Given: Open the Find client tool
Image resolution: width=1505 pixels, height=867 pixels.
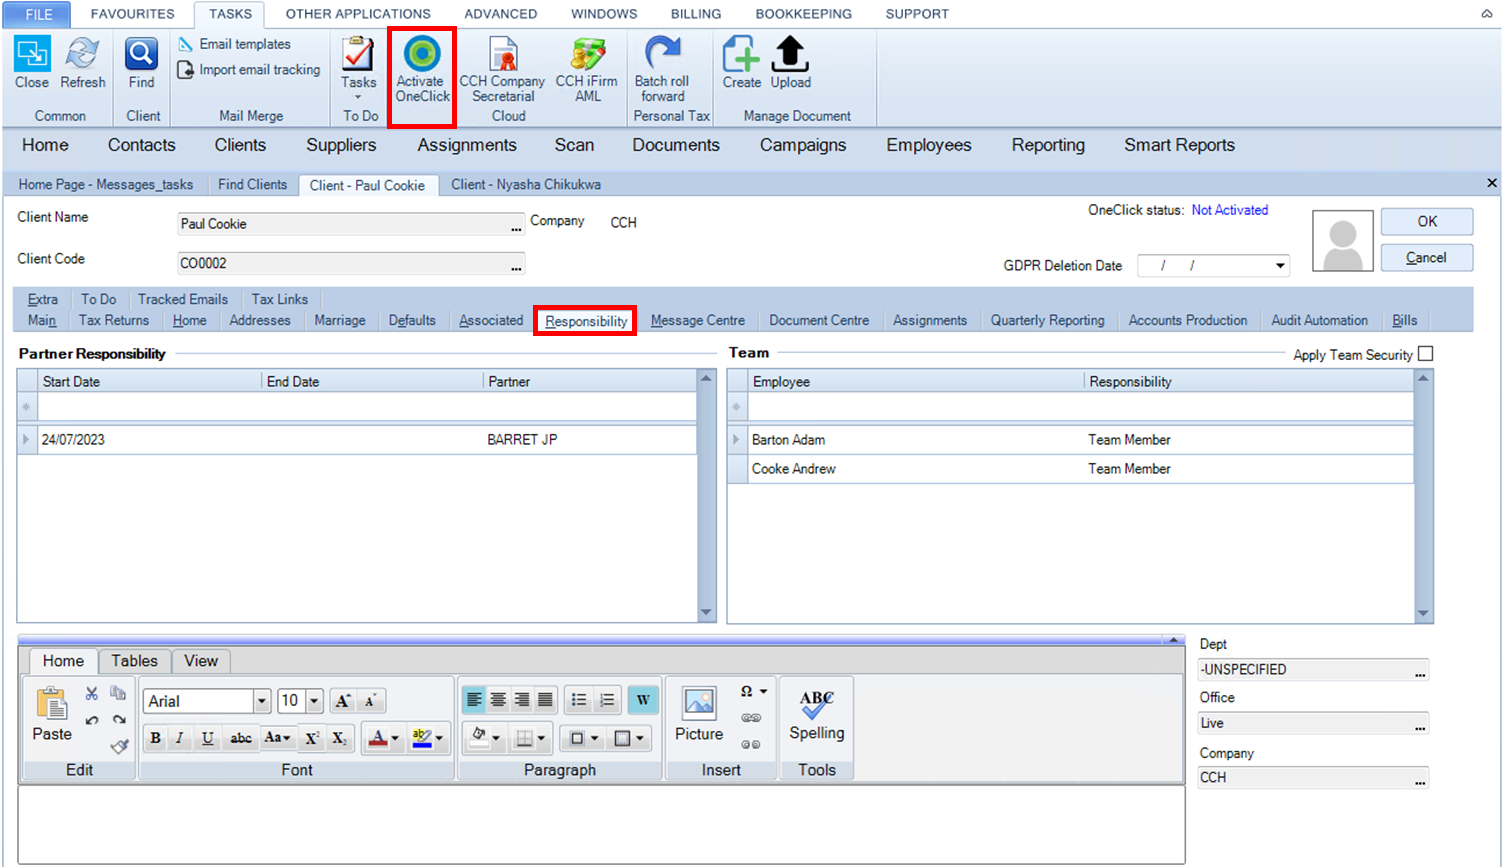Looking at the screenshot, I should click(x=141, y=63).
